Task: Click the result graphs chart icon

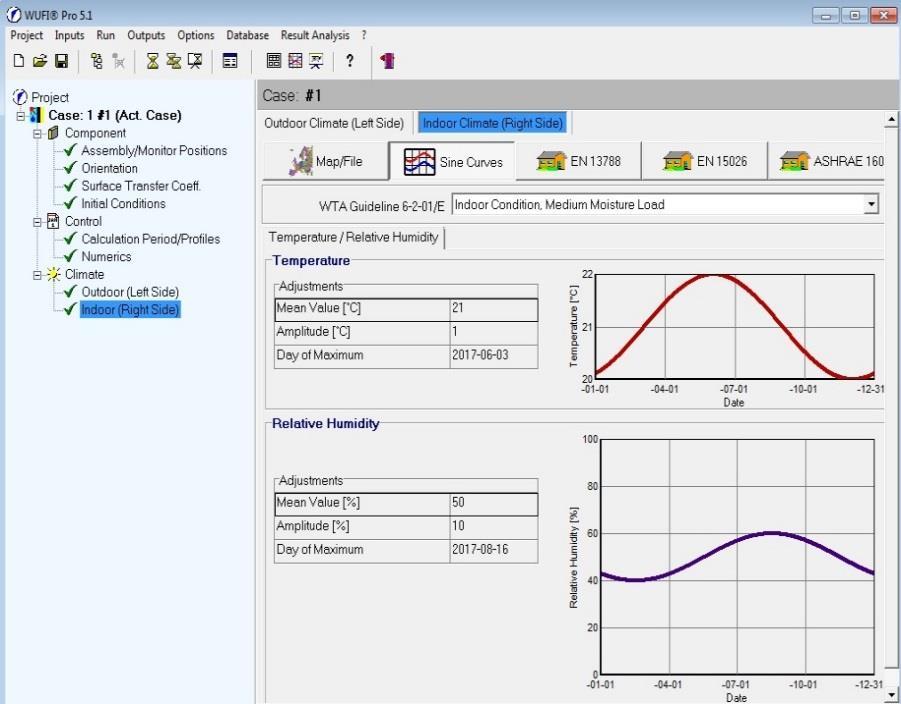Action: click(x=295, y=60)
